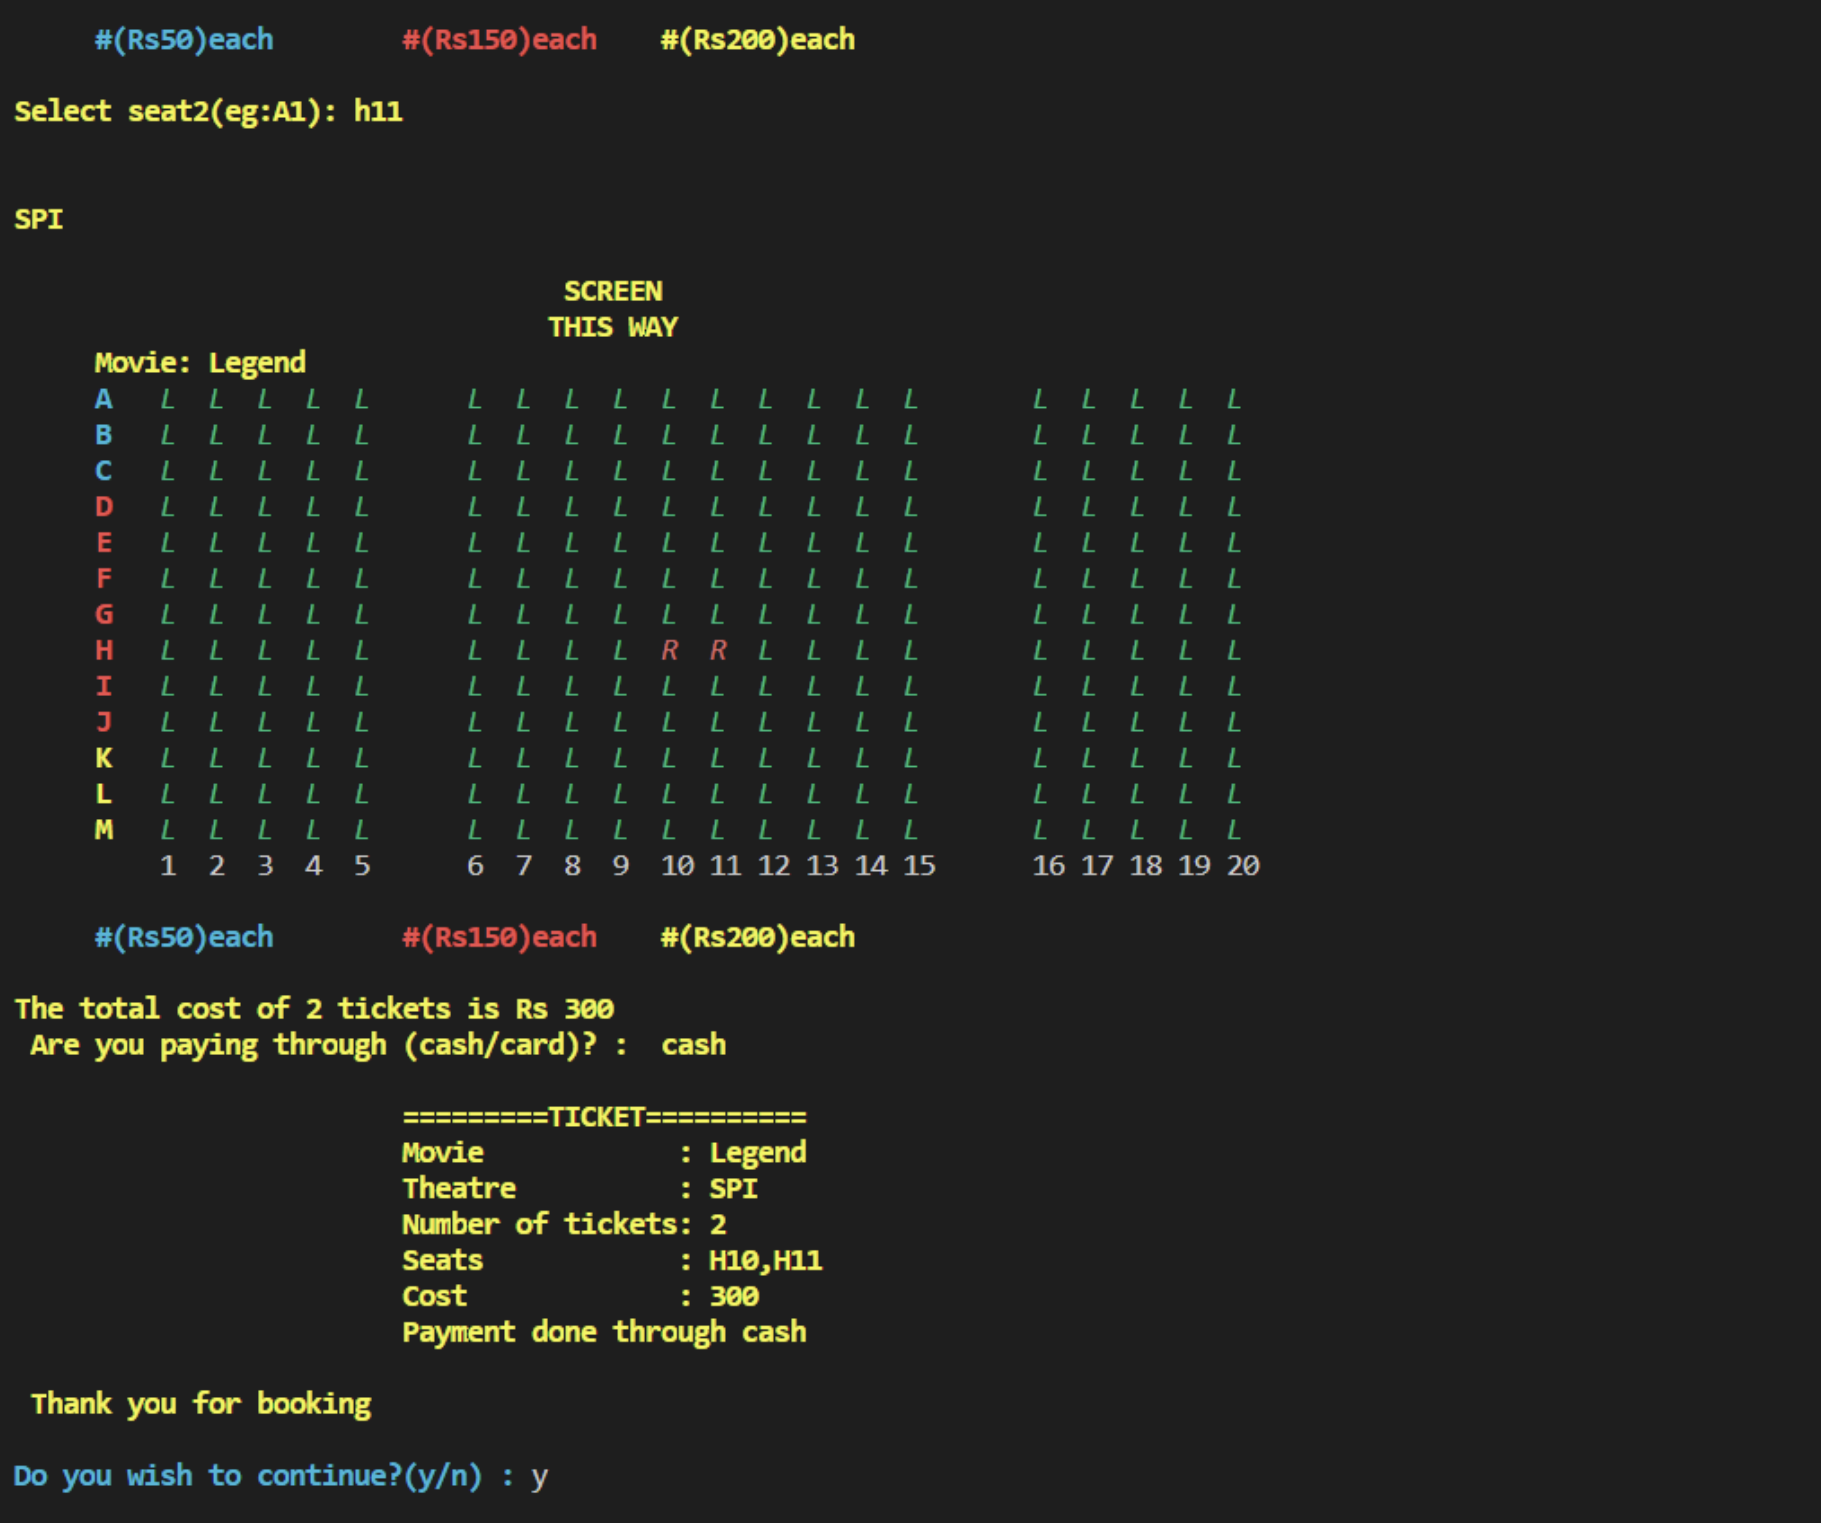
Task: Click column number 6 under the seat grid
Action: click(x=475, y=866)
